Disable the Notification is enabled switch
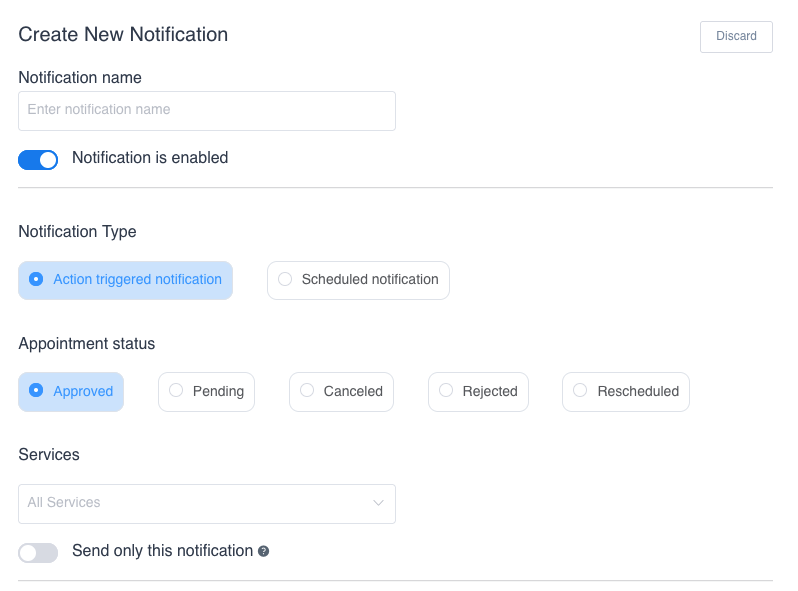Screen dimensions: 798x591 38,159
